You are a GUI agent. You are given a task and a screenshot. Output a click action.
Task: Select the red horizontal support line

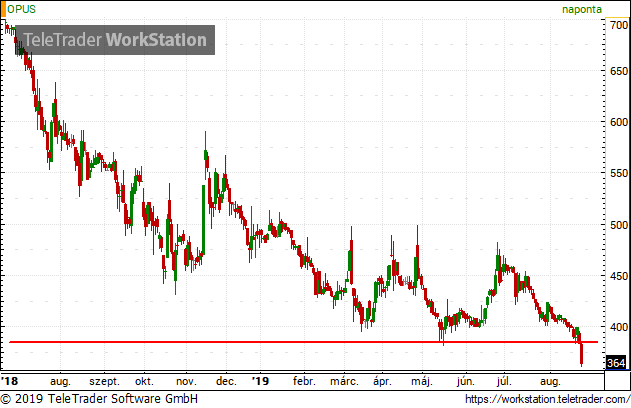click(303, 342)
